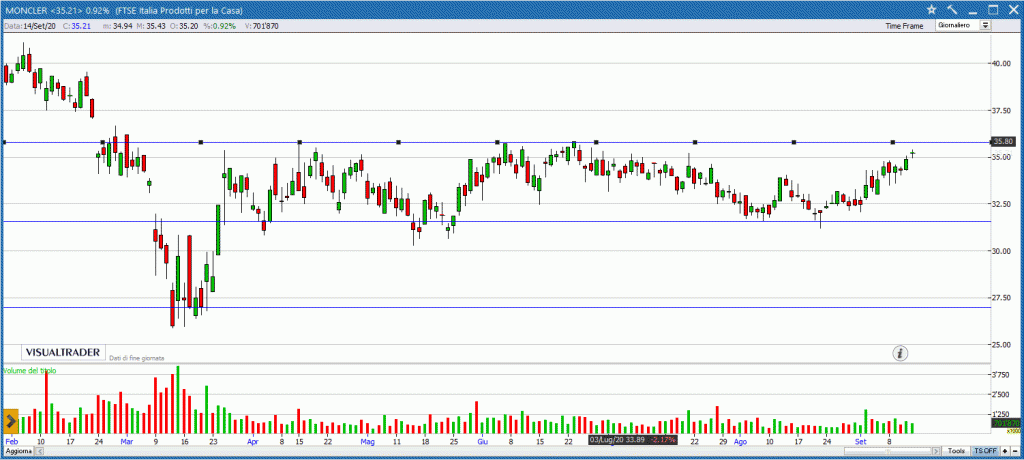Click the scrollbar thumb at bottom right
Viewport: 1024px width, 460px height.
pos(888,451)
